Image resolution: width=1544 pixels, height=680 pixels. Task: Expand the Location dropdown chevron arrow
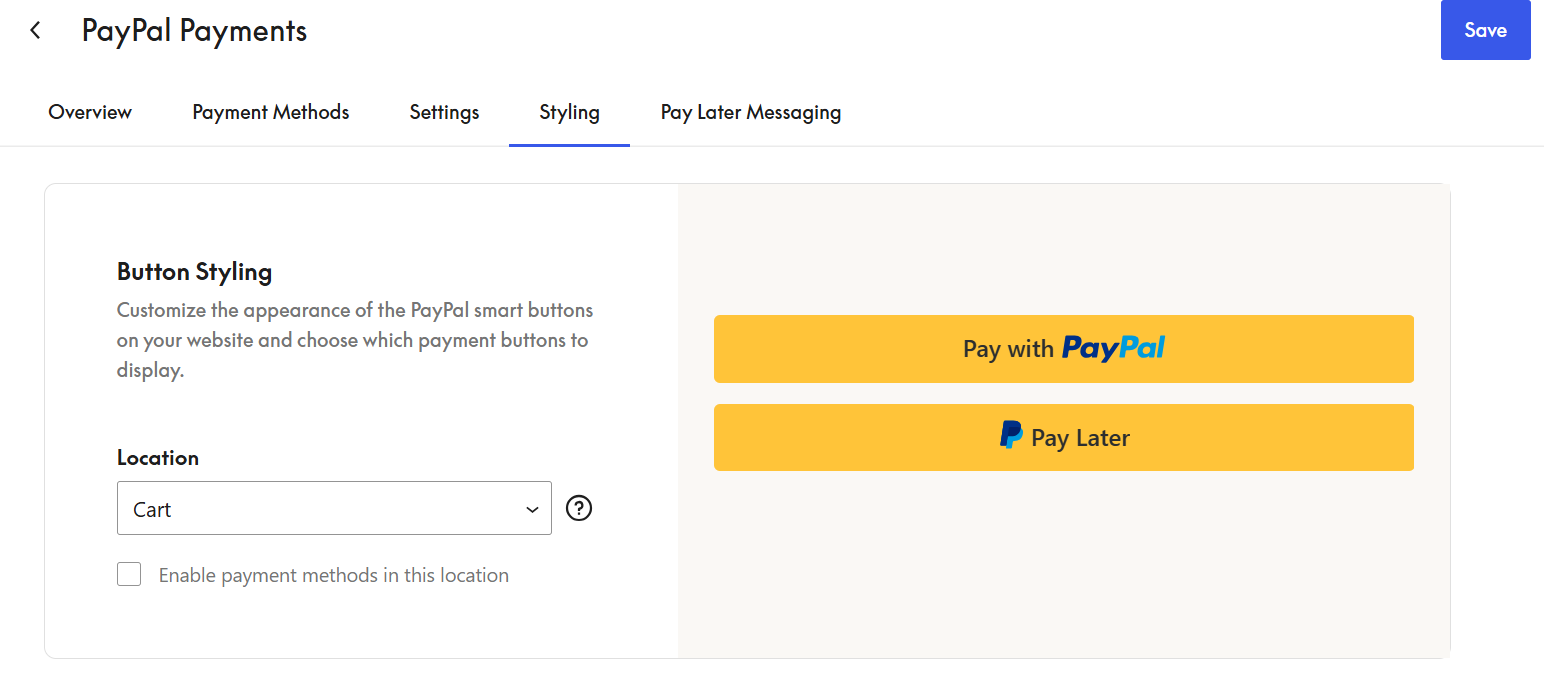[x=532, y=510]
